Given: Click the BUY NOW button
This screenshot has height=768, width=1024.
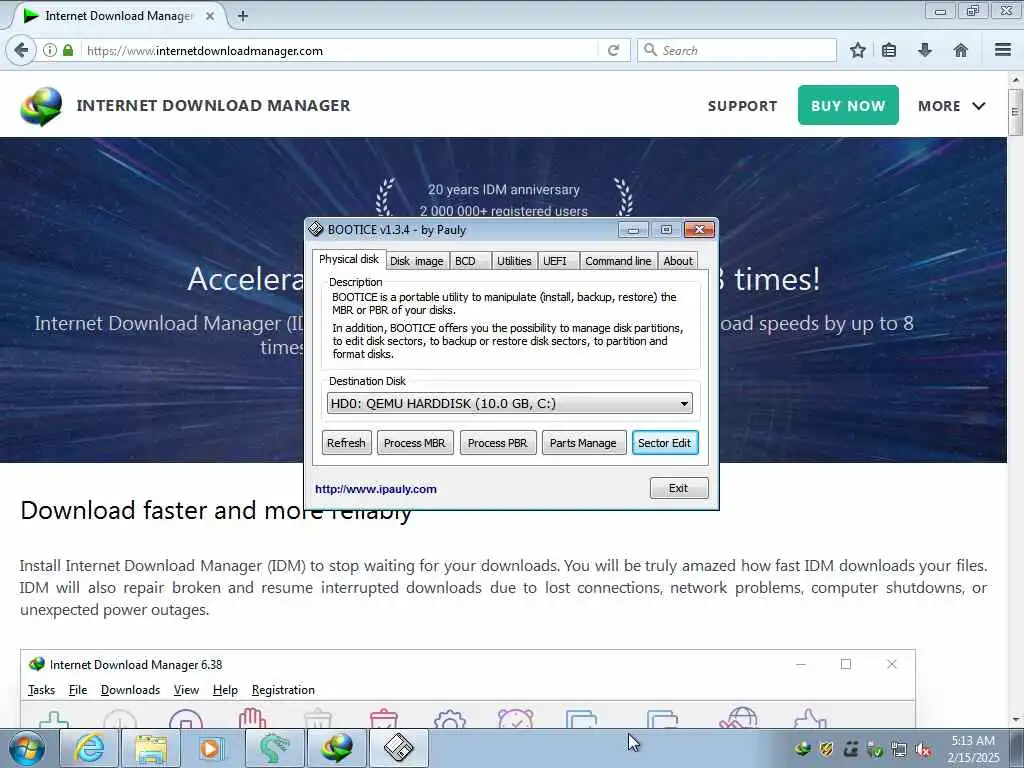Looking at the screenshot, I should tap(848, 105).
